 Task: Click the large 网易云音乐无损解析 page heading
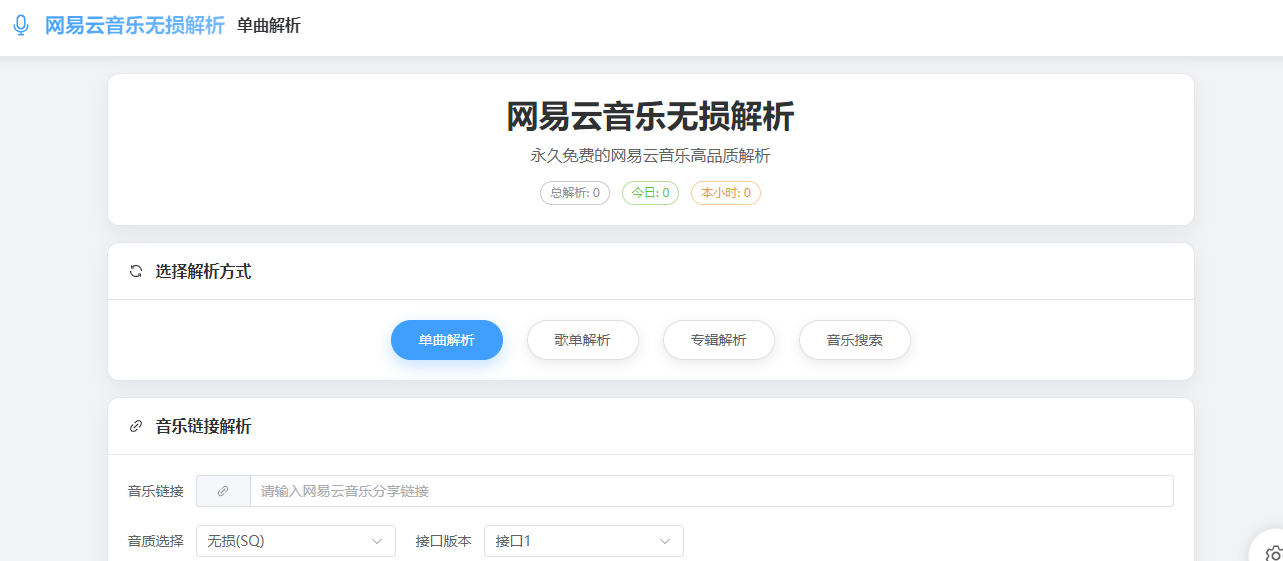(651, 117)
